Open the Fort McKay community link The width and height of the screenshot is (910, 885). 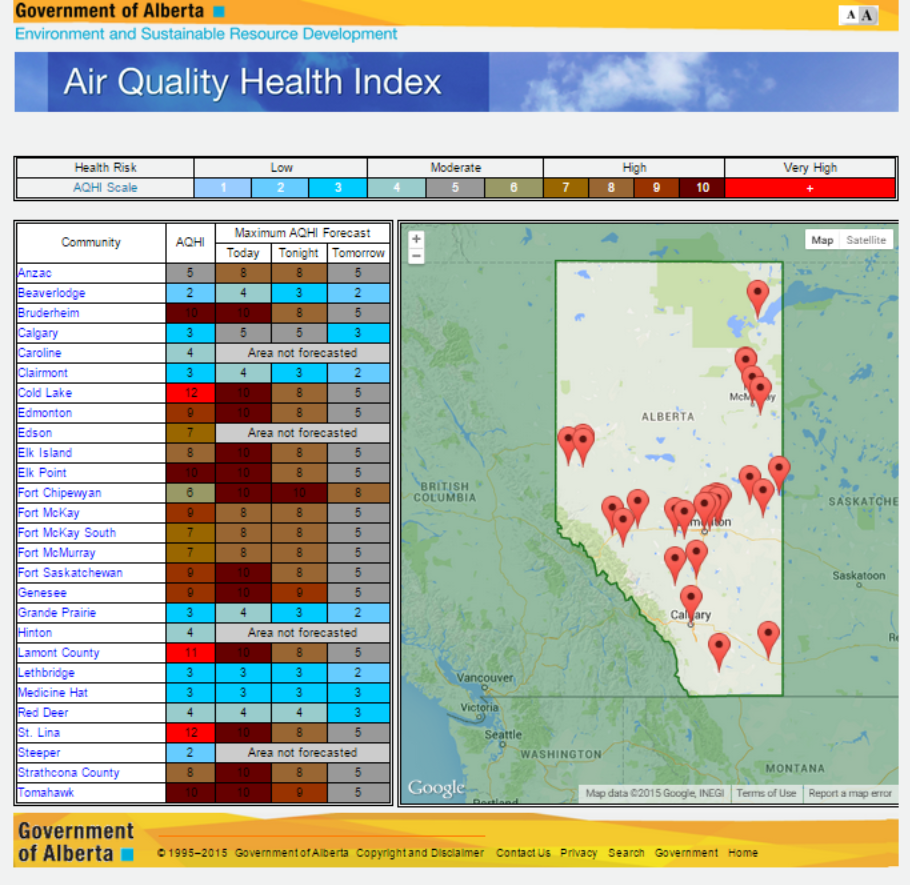point(48,513)
